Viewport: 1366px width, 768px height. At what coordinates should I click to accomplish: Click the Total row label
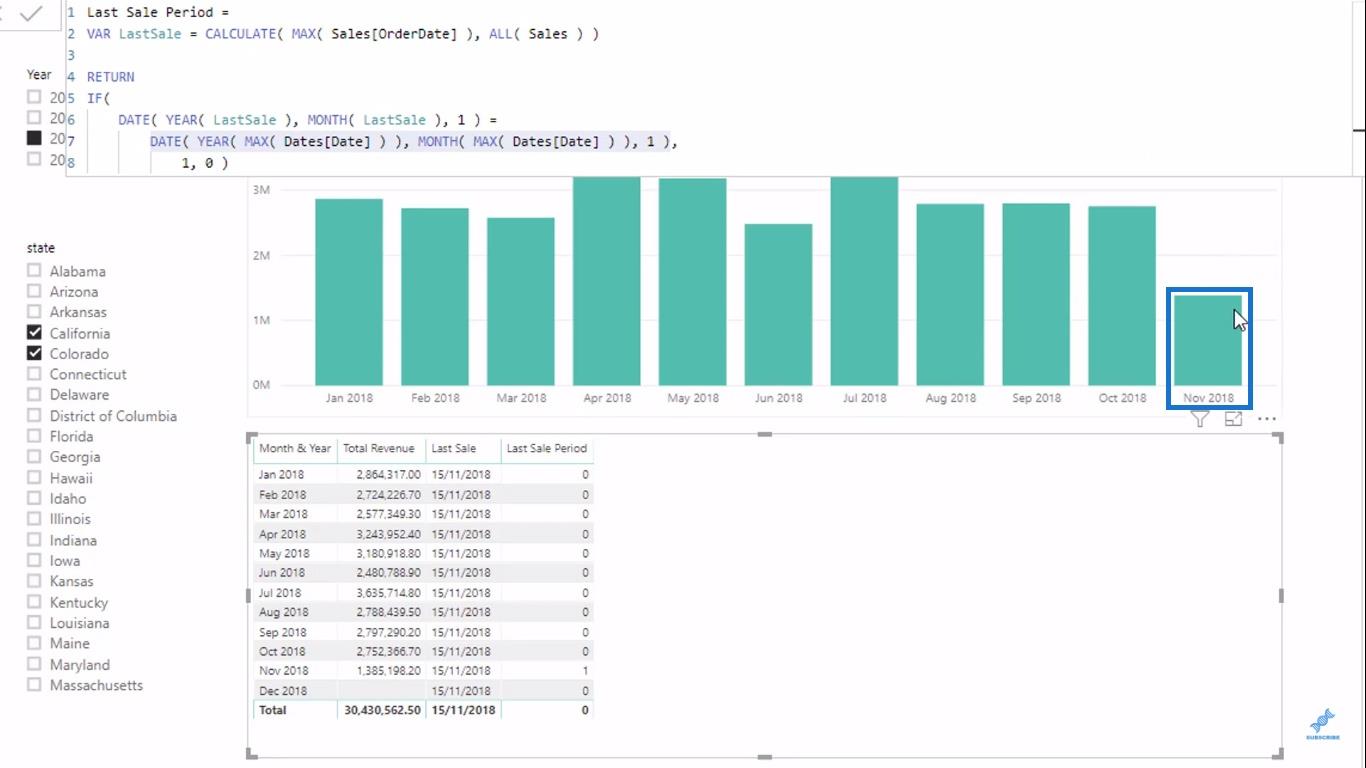[273, 710]
